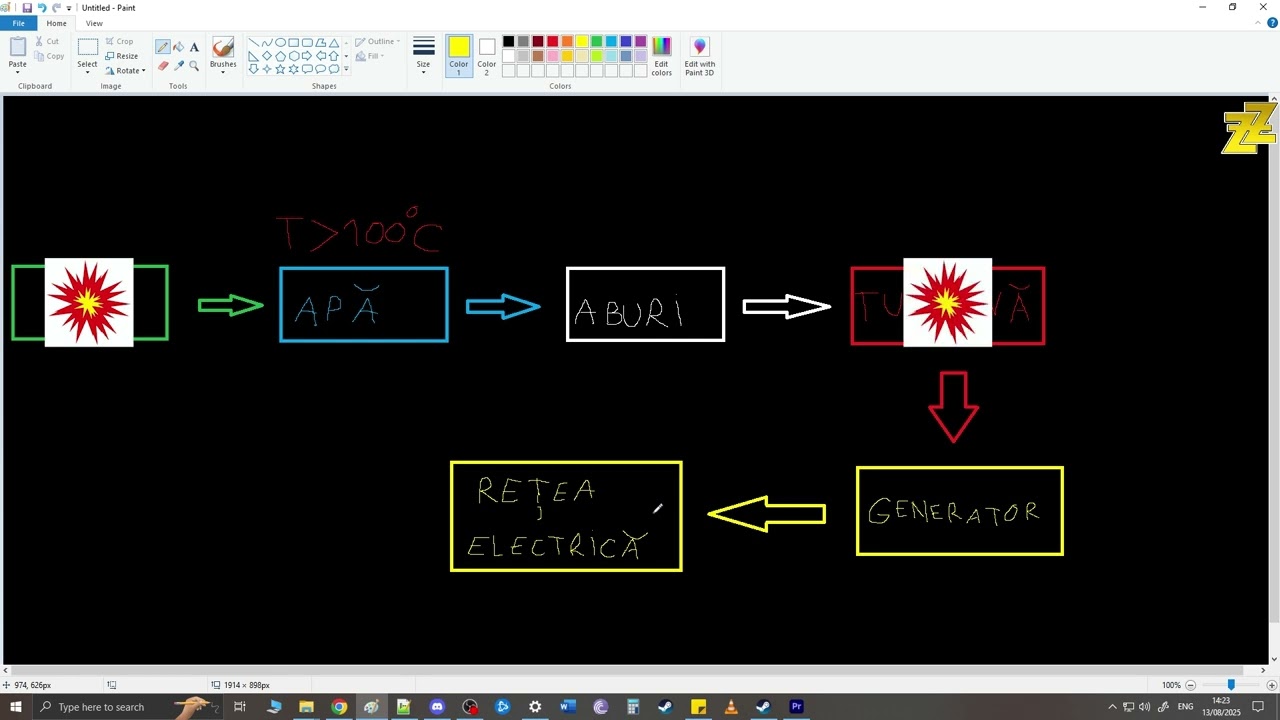This screenshot has height=720, width=1280.
Task: Open Discord from the taskbar
Action: pos(437,707)
